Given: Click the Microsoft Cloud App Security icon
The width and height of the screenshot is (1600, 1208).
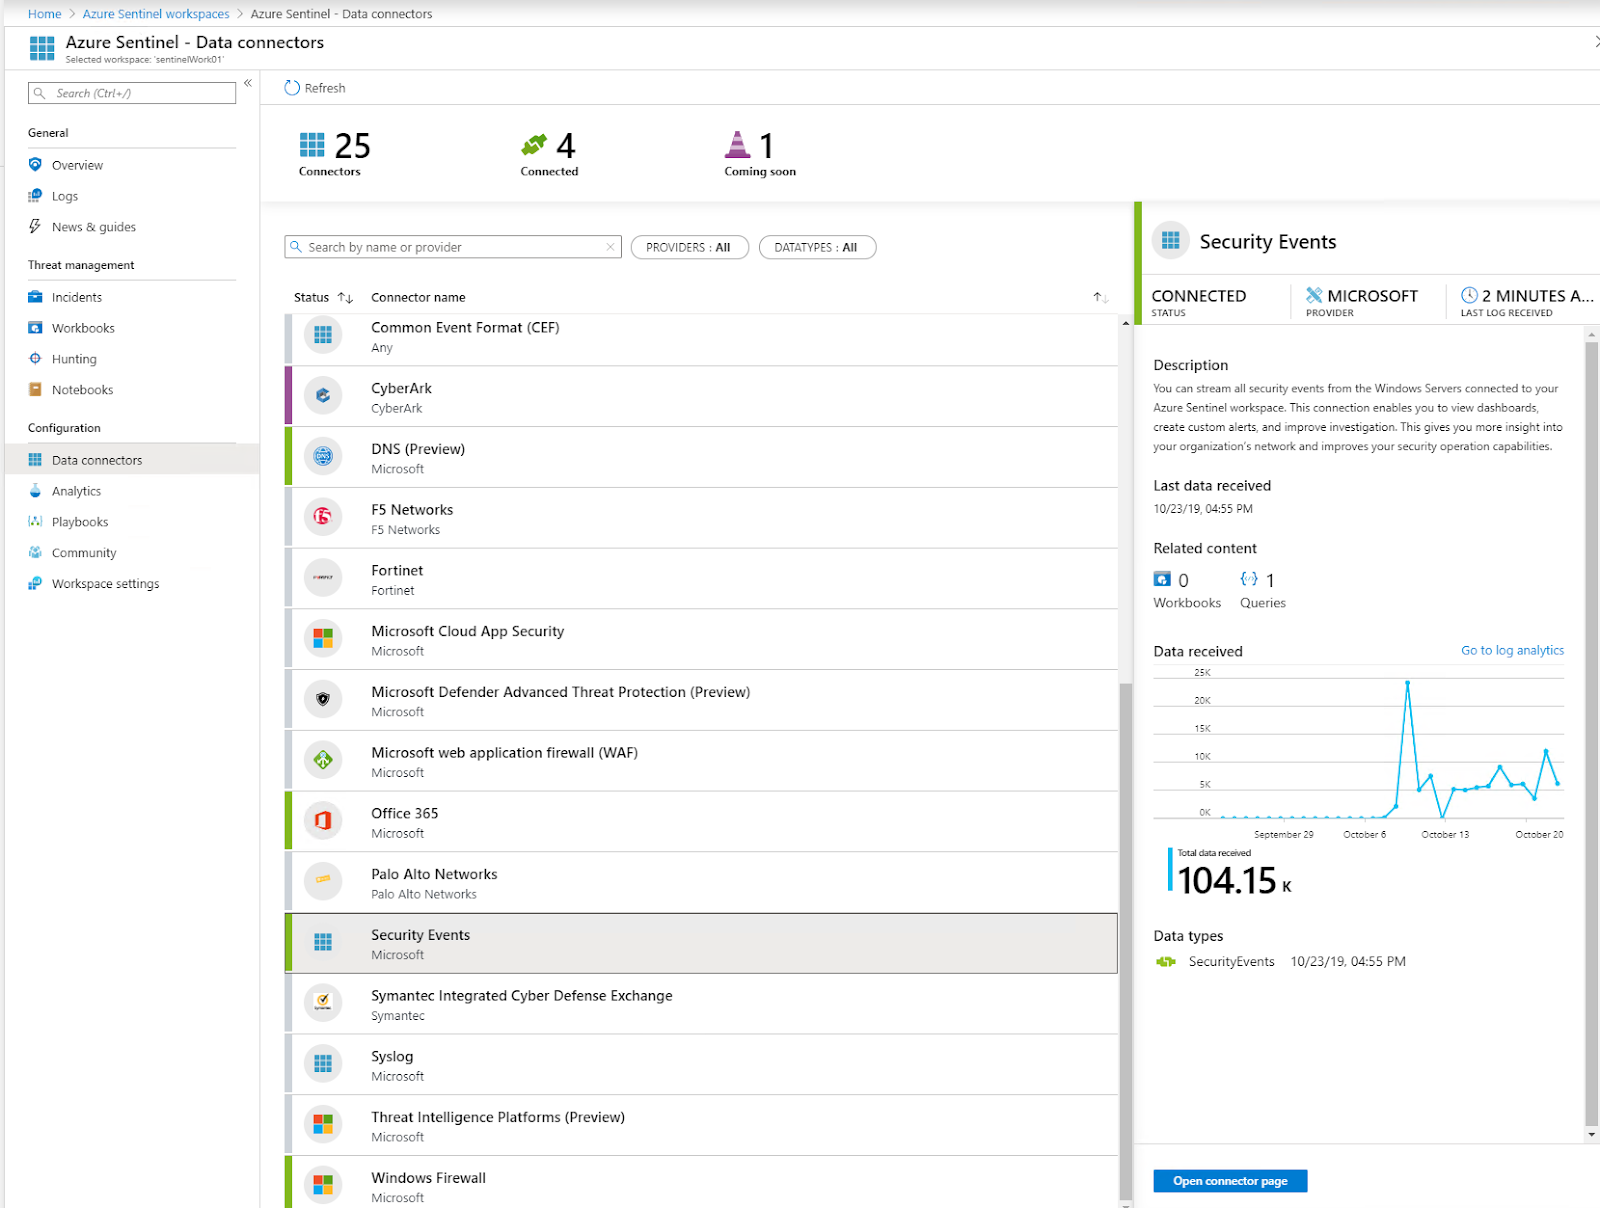Looking at the screenshot, I should pos(323,639).
